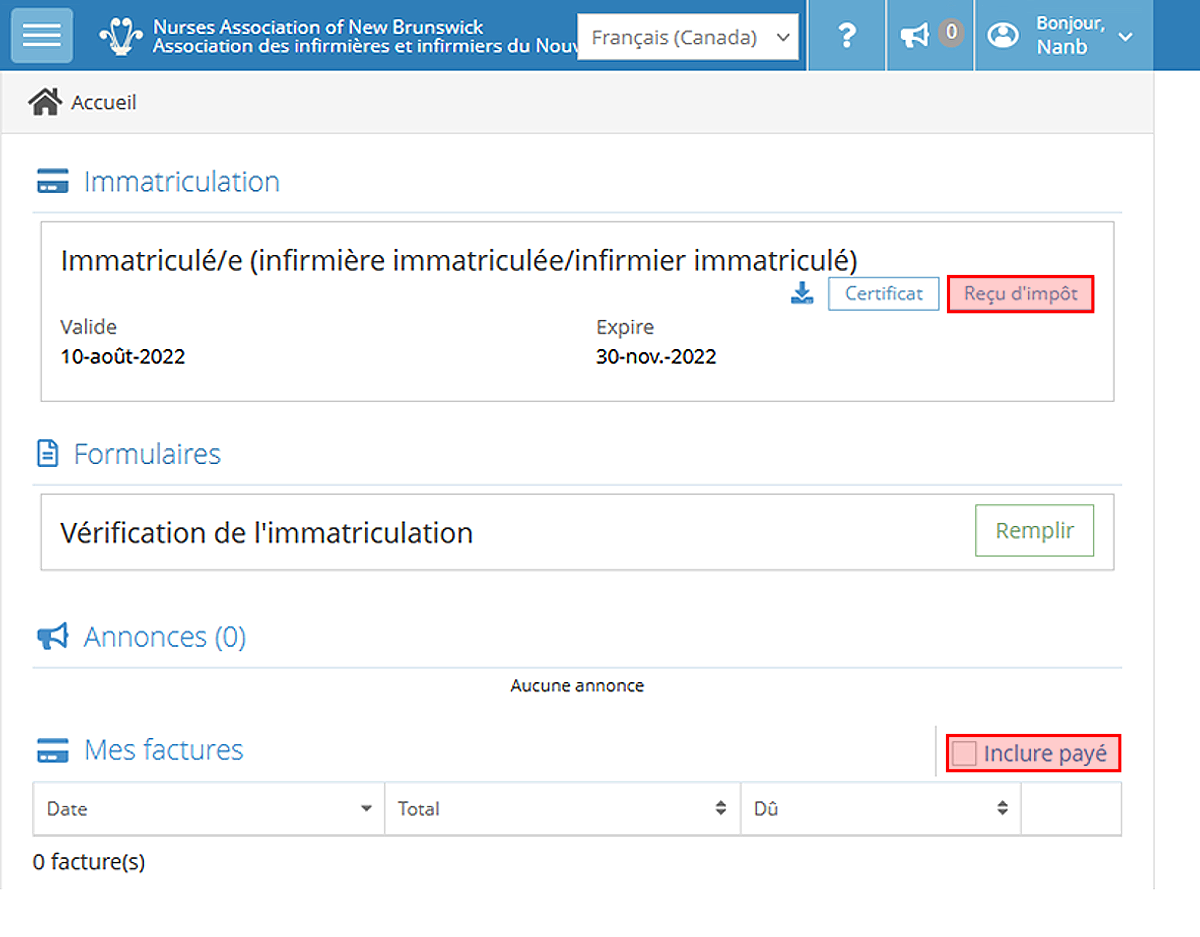Click the Formulaires document icon

coord(47,454)
